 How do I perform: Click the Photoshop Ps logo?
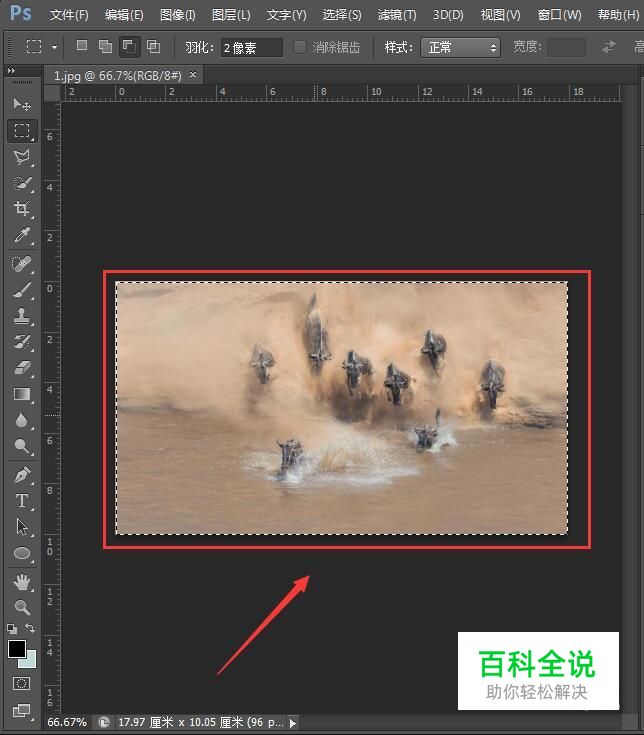(21, 13)
